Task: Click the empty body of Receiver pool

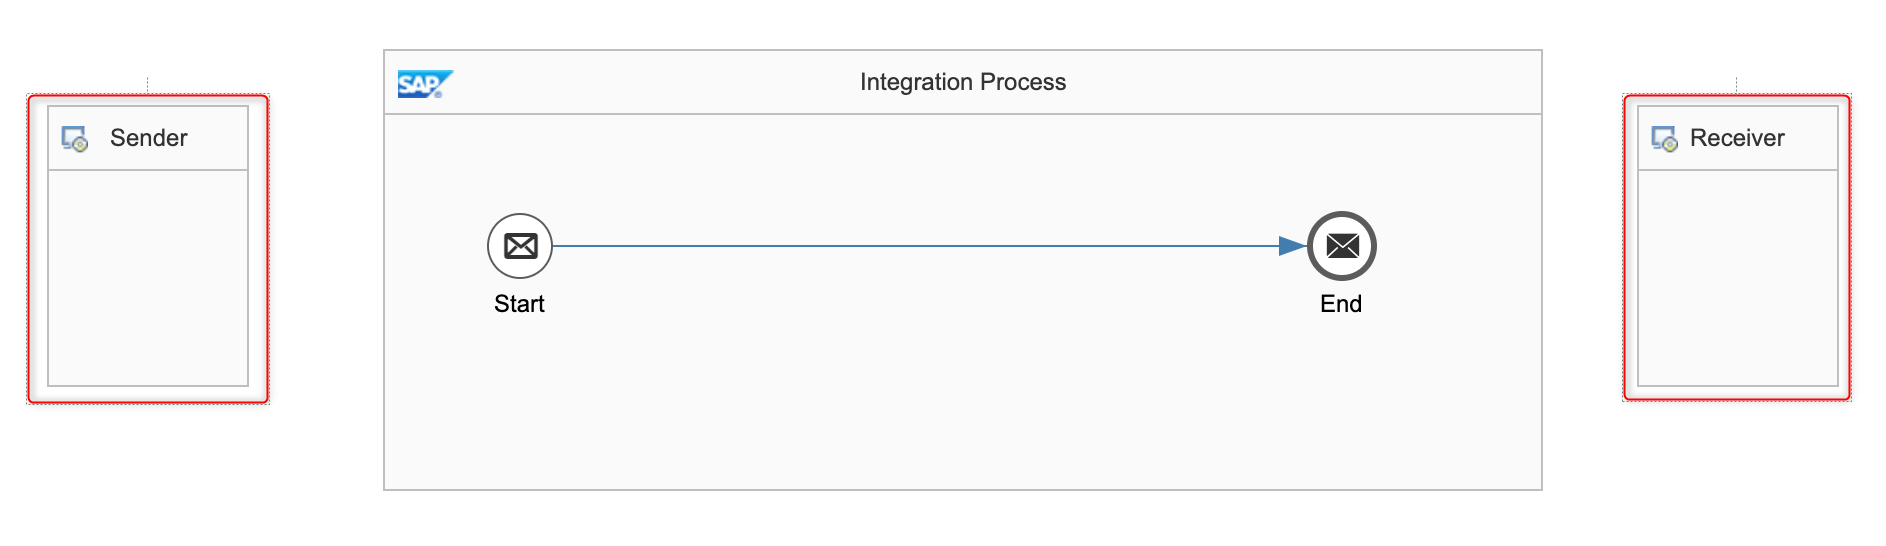Action: tap(1738, 278)
